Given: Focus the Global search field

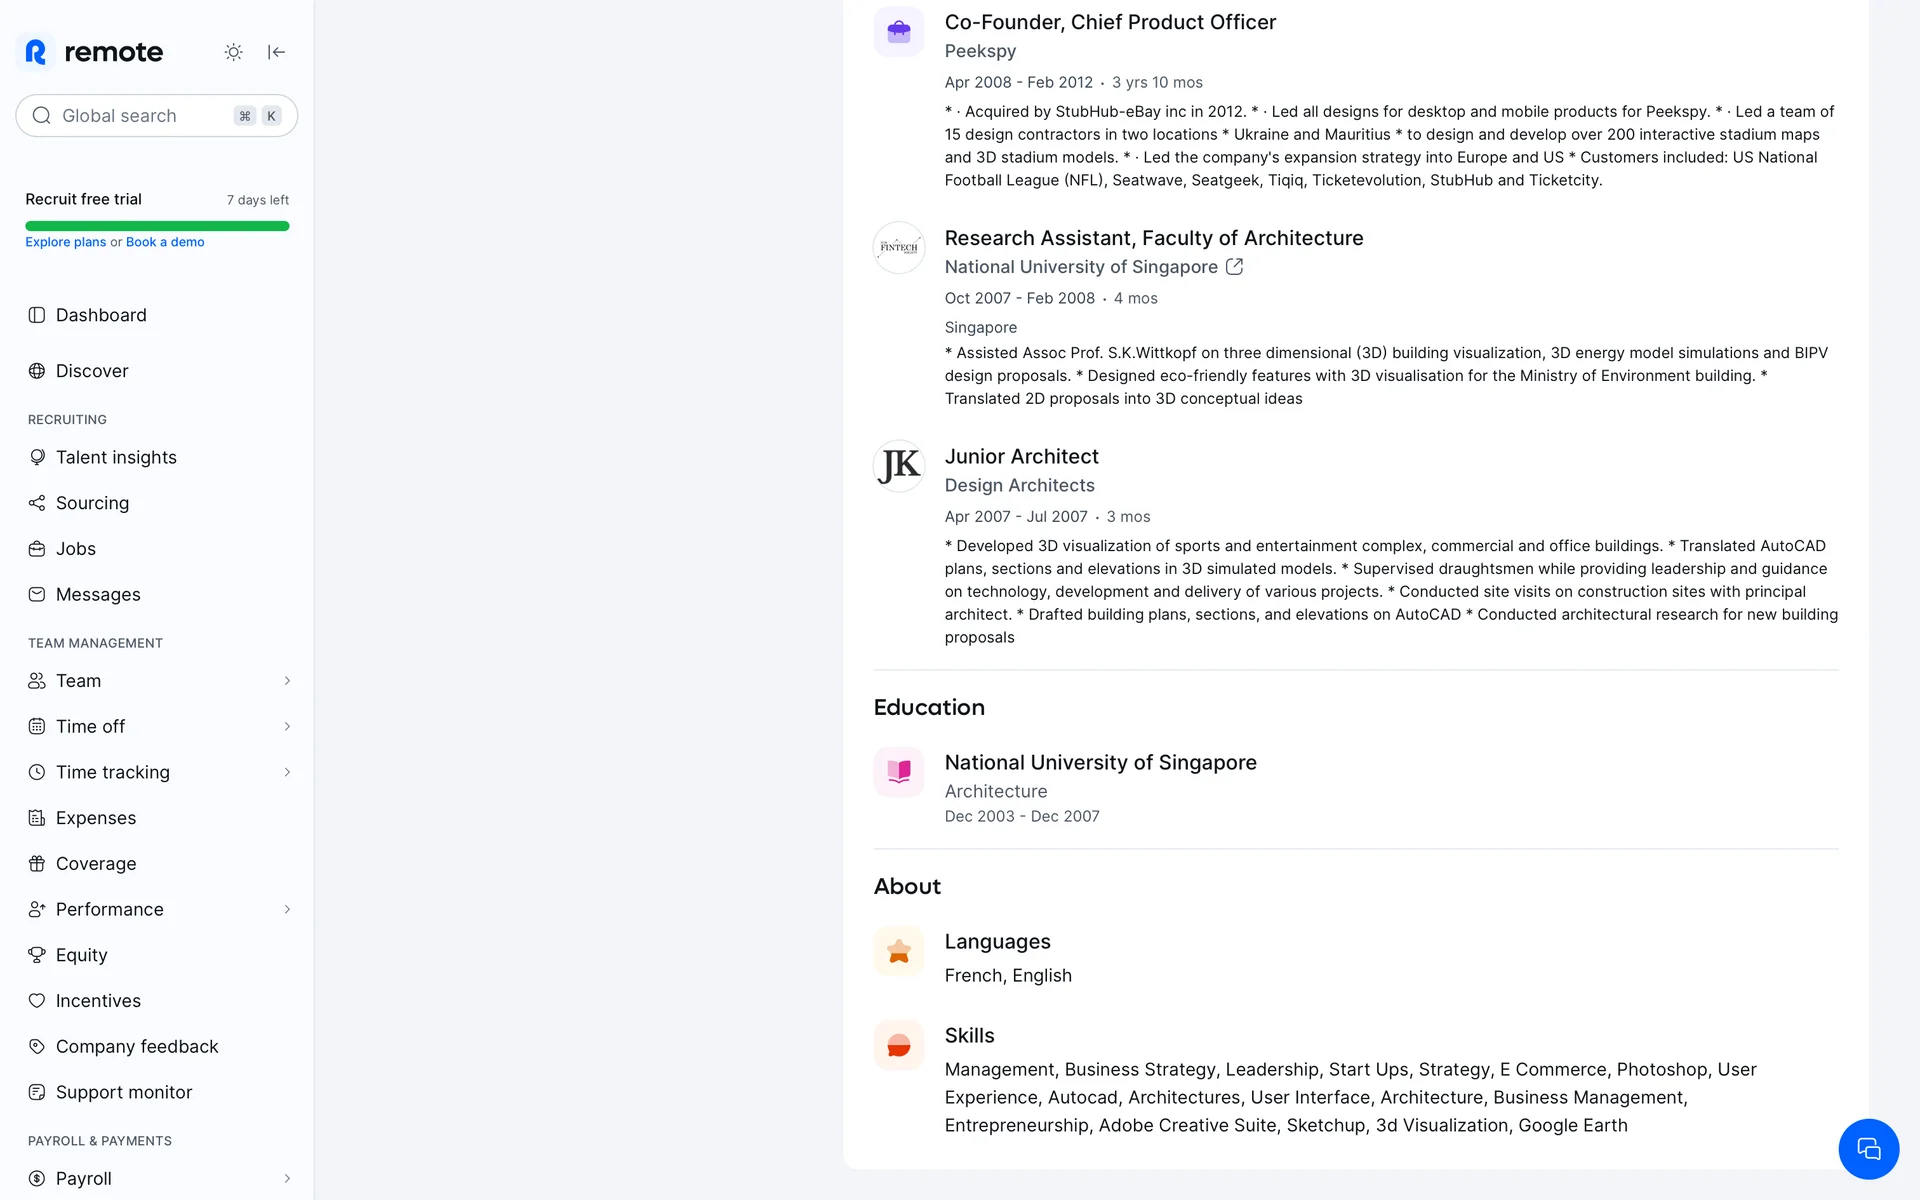Looking at the screenshot, I should [x=140, y=116].
